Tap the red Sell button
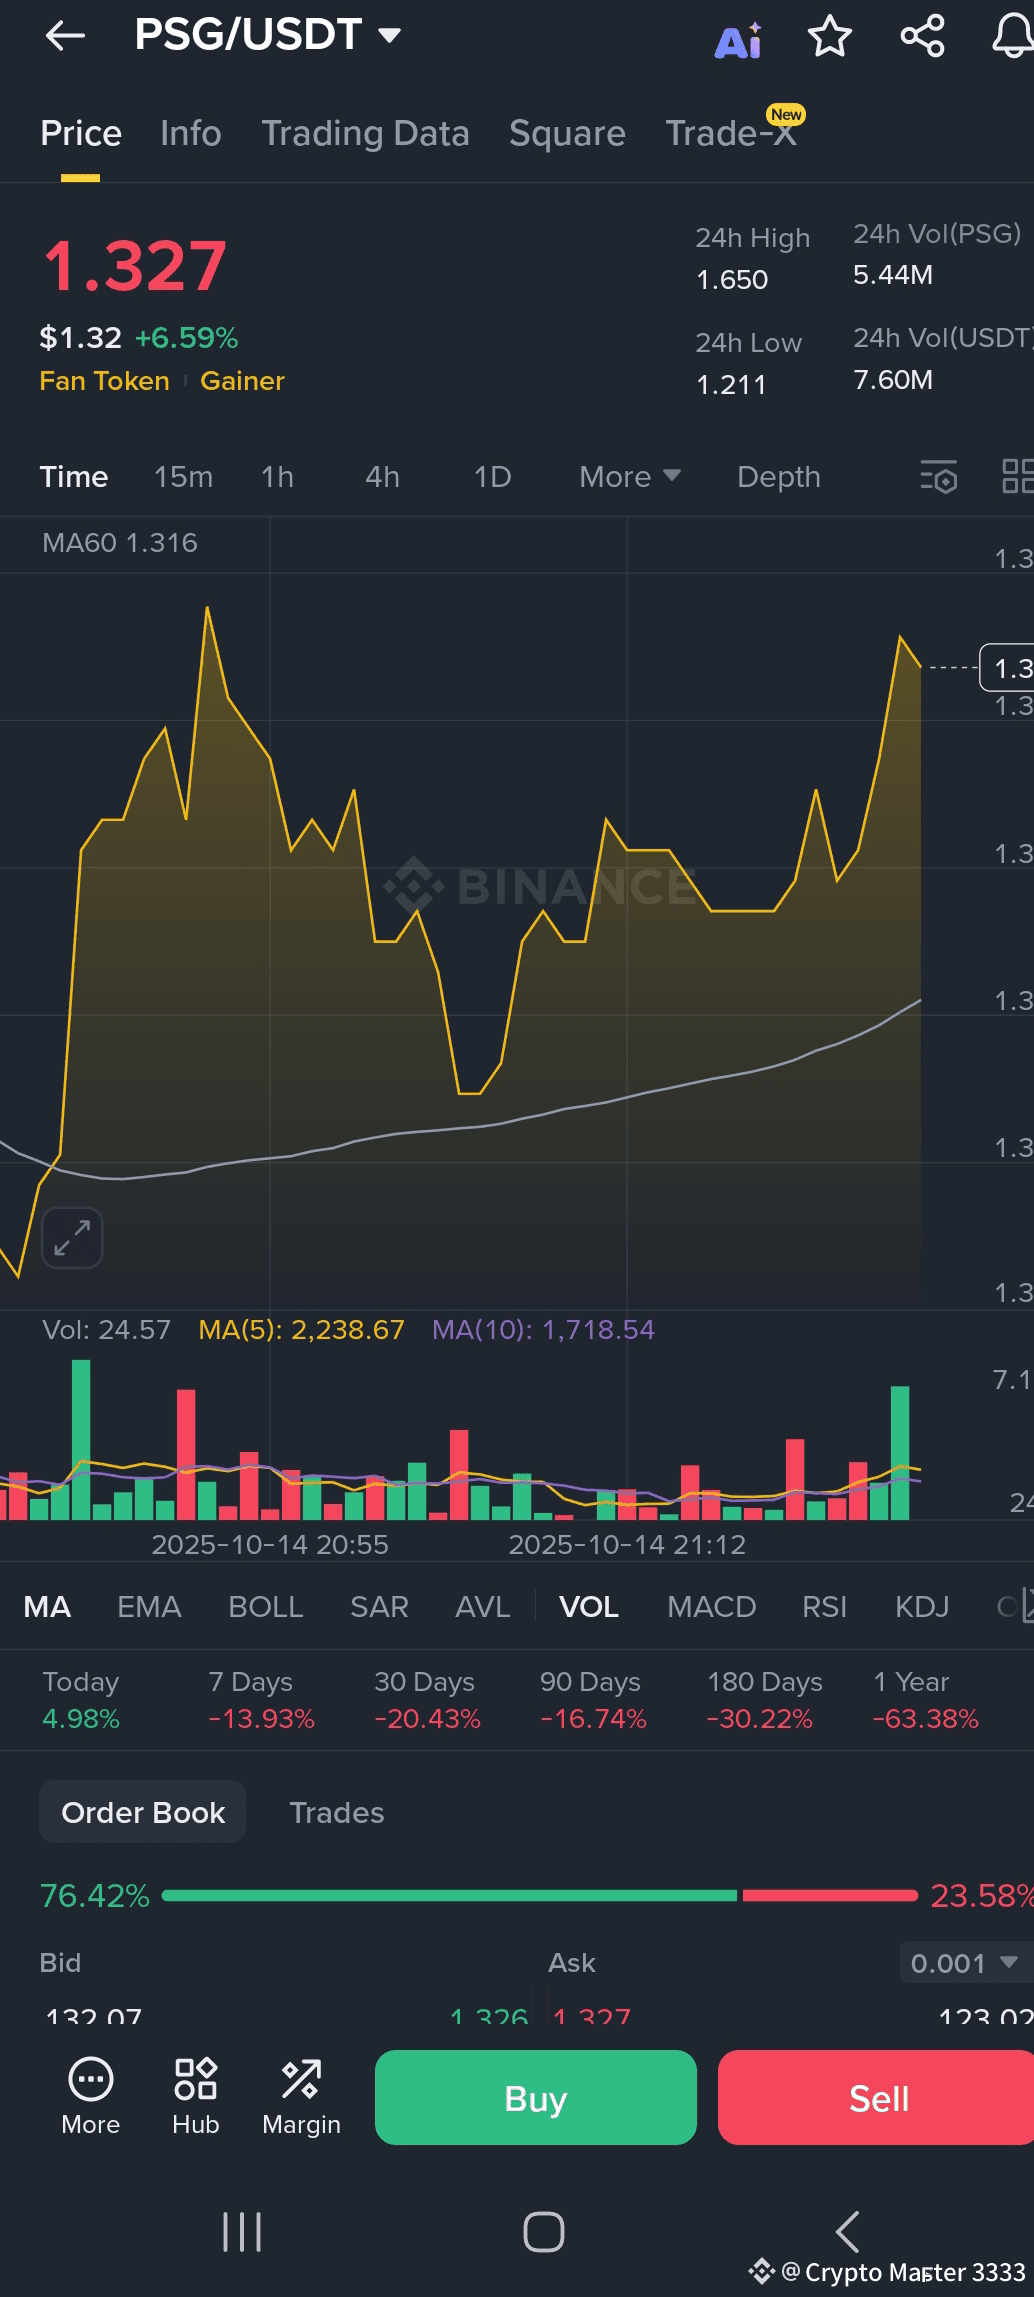This screenshot has width=1034, height=2297. (x=876, y=2098)
